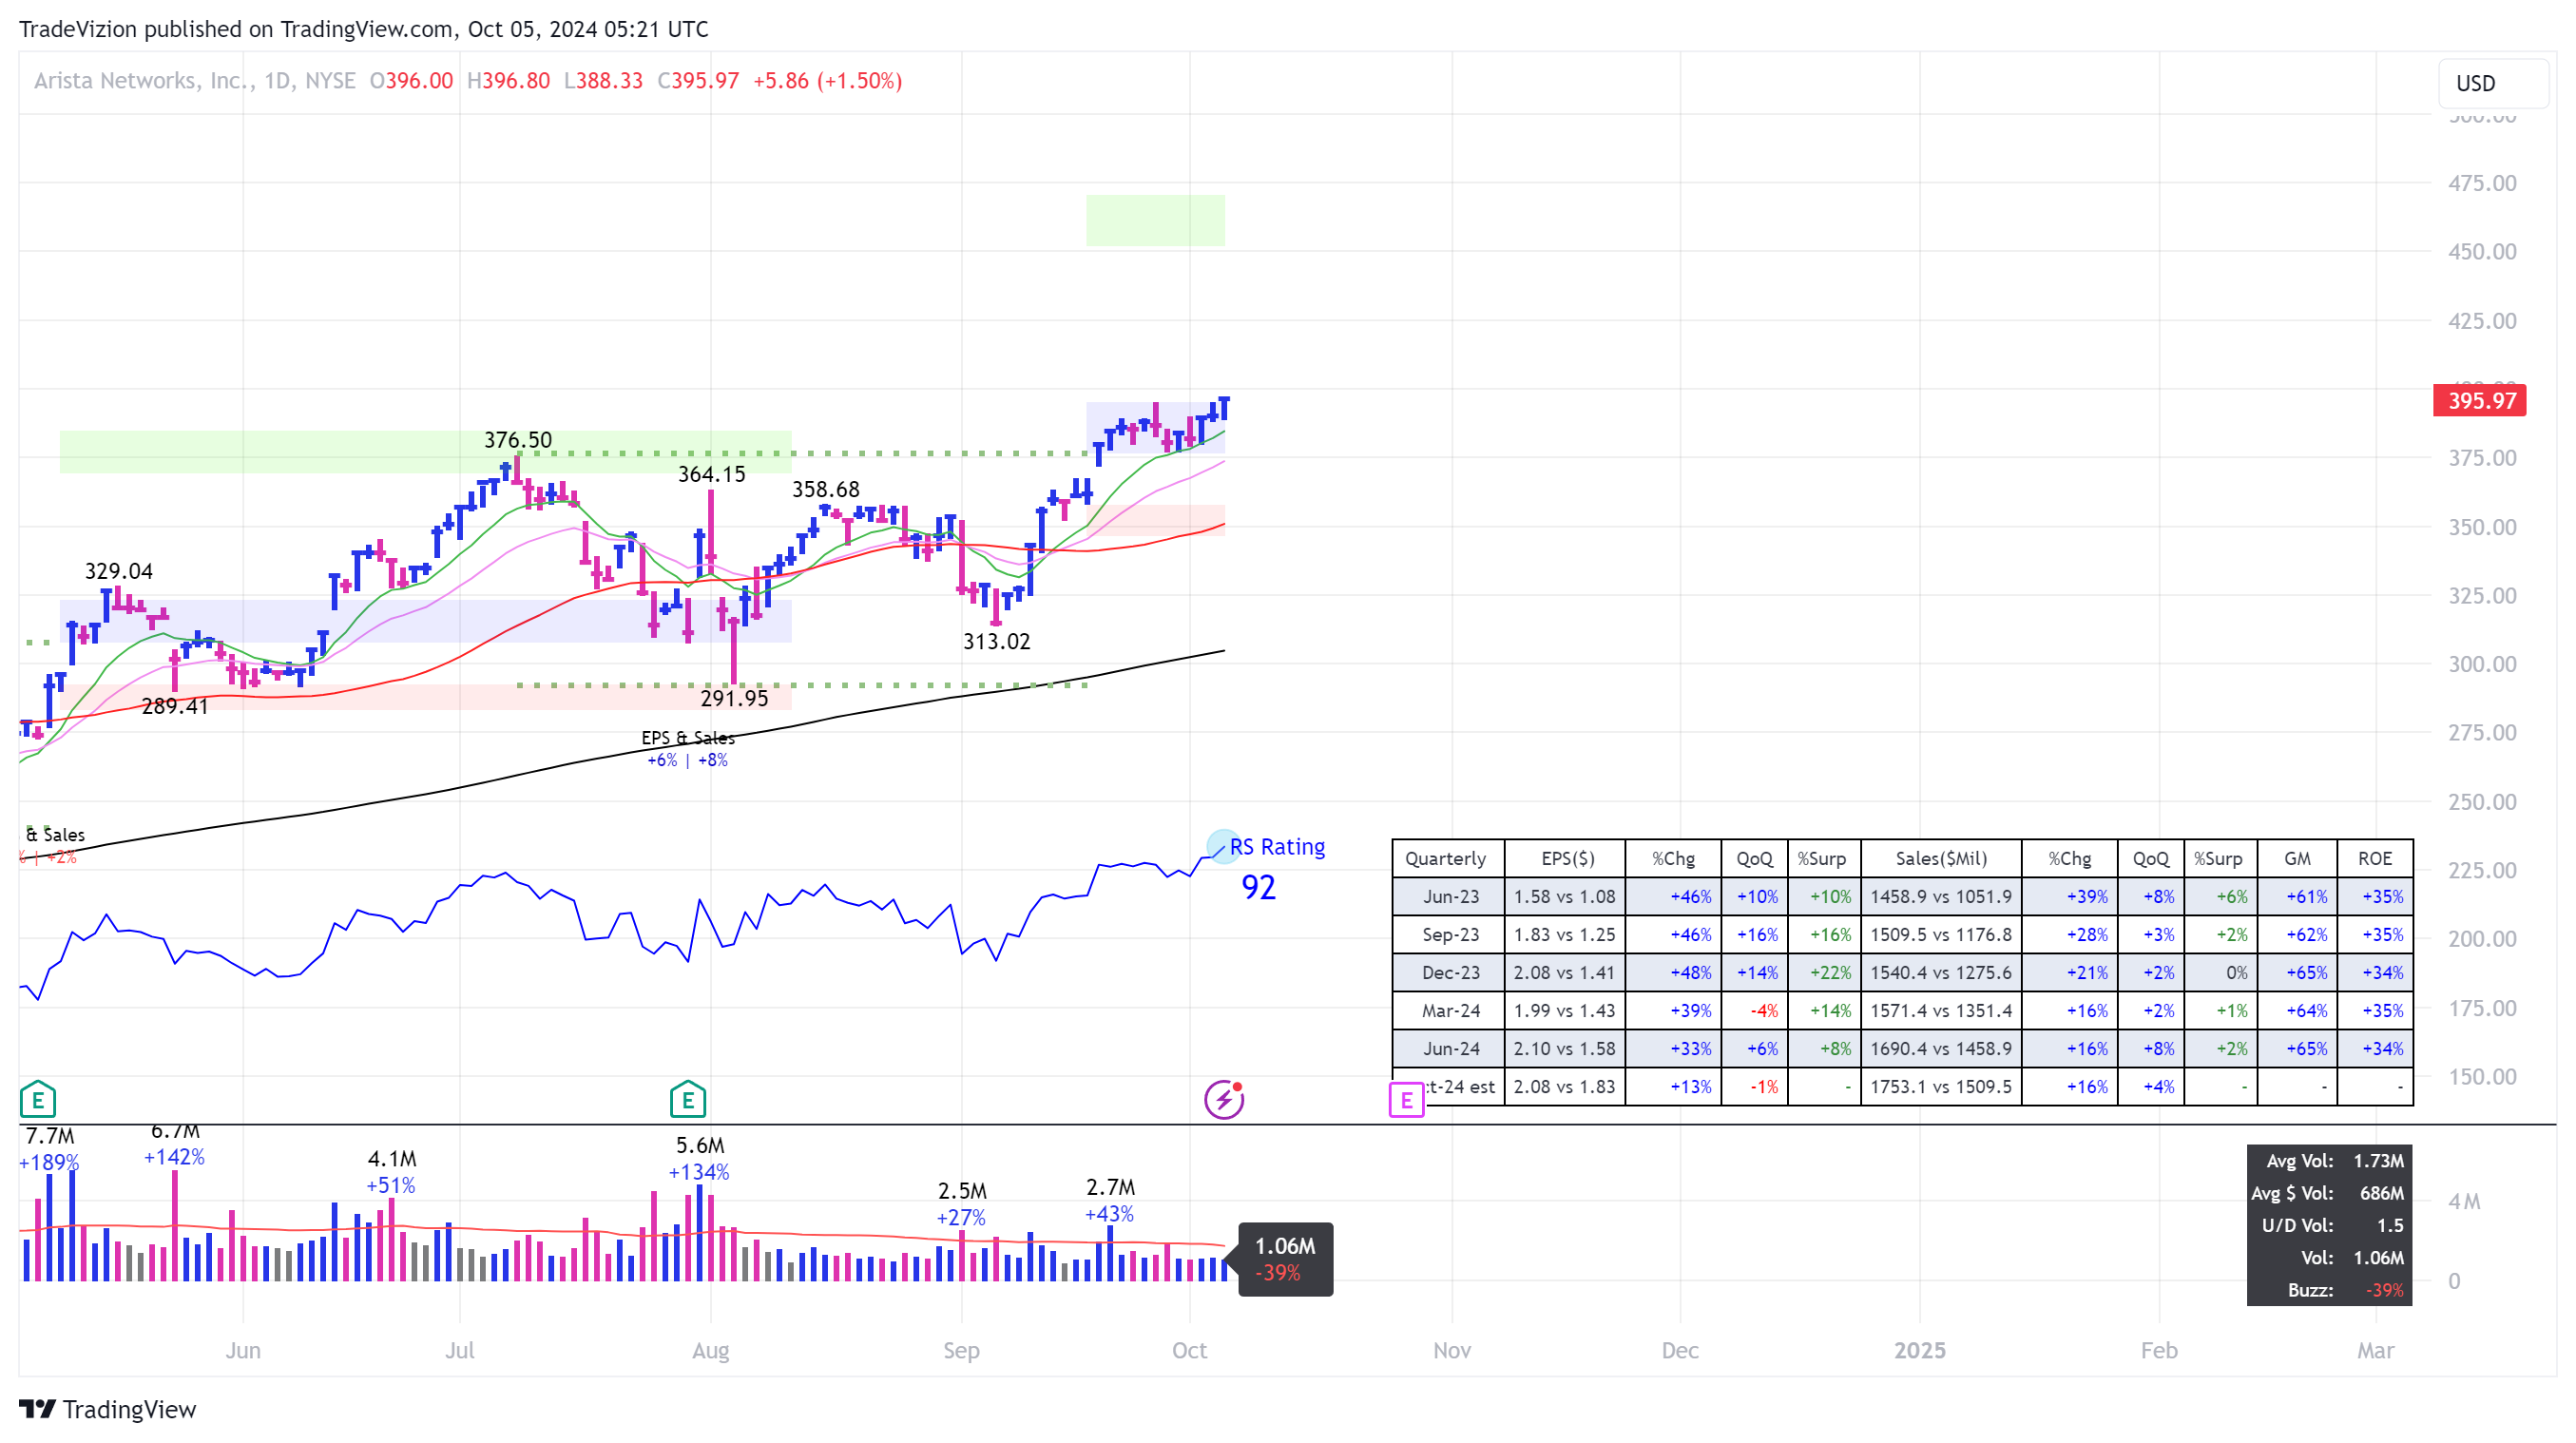Click the 291.95 low label
Screen dimensions: 2576x1443
click(x=734, y=698)
